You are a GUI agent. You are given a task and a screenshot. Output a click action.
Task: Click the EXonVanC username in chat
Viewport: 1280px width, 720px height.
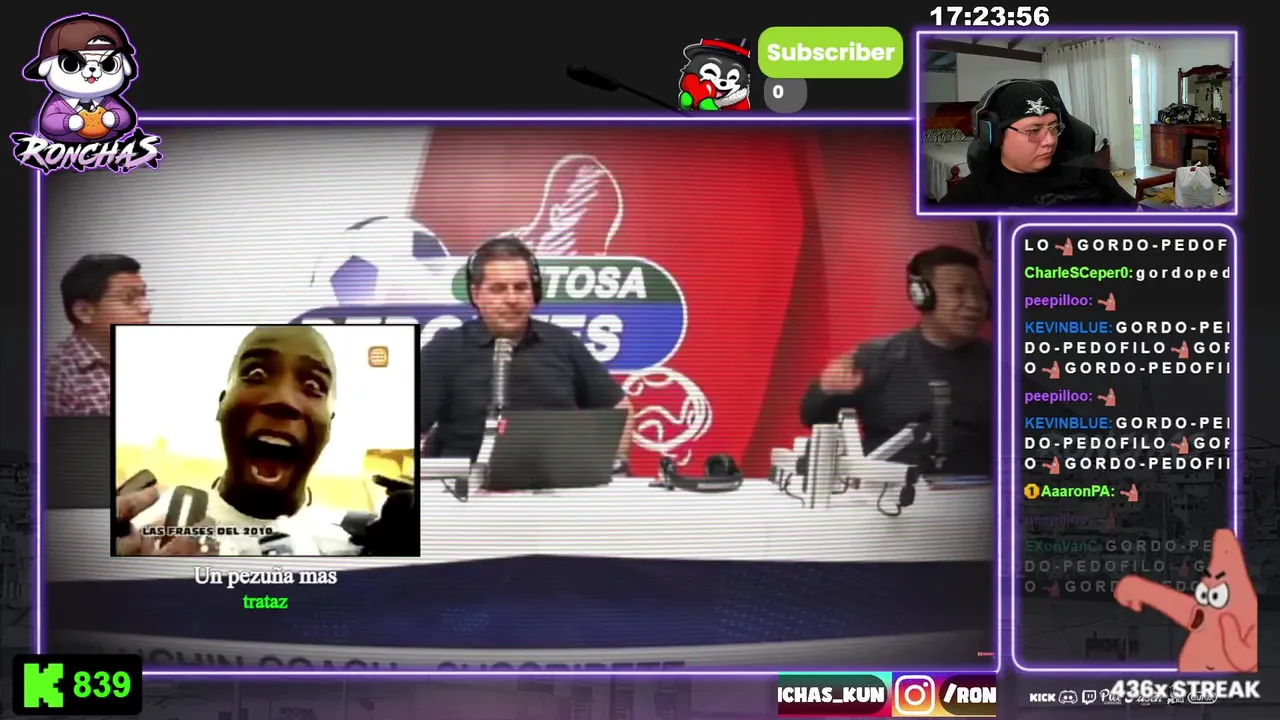pyautogui.click(x=1062, y=547)
